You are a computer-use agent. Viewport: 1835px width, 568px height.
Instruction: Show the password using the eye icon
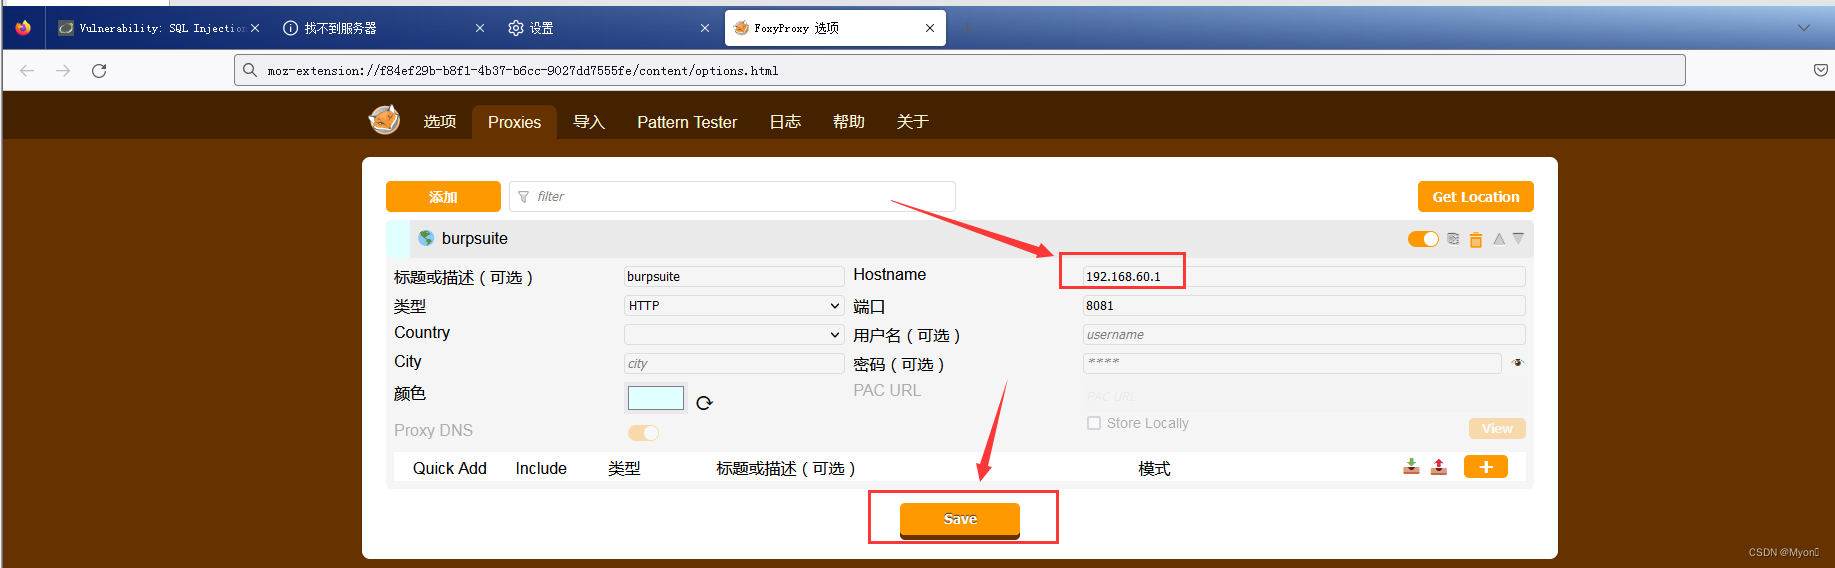tap(1518, 363)
